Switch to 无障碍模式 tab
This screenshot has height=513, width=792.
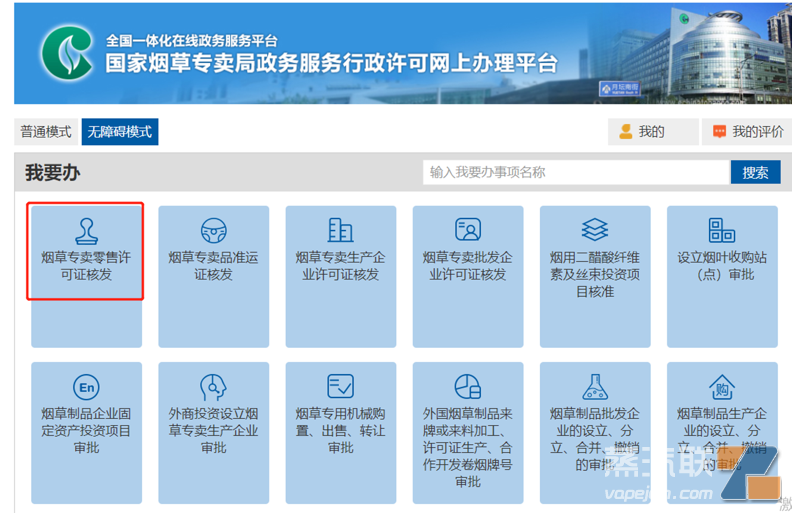coord(120,132)
